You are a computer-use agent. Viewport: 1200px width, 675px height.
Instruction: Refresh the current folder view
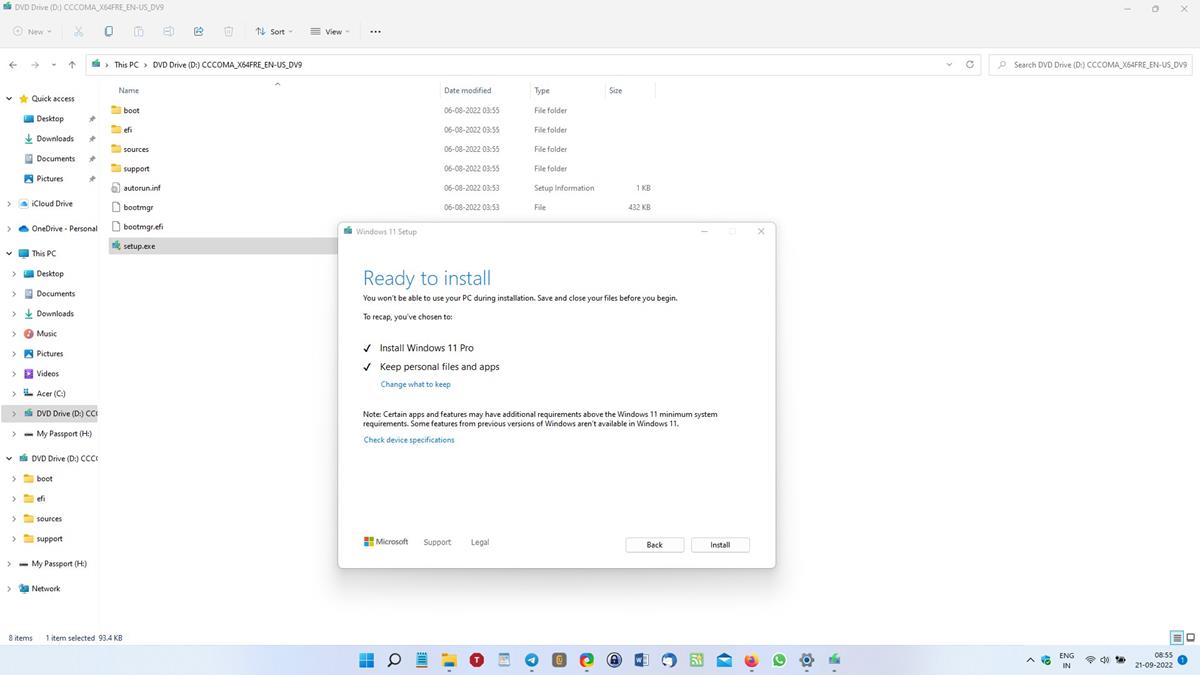point(969,64)
